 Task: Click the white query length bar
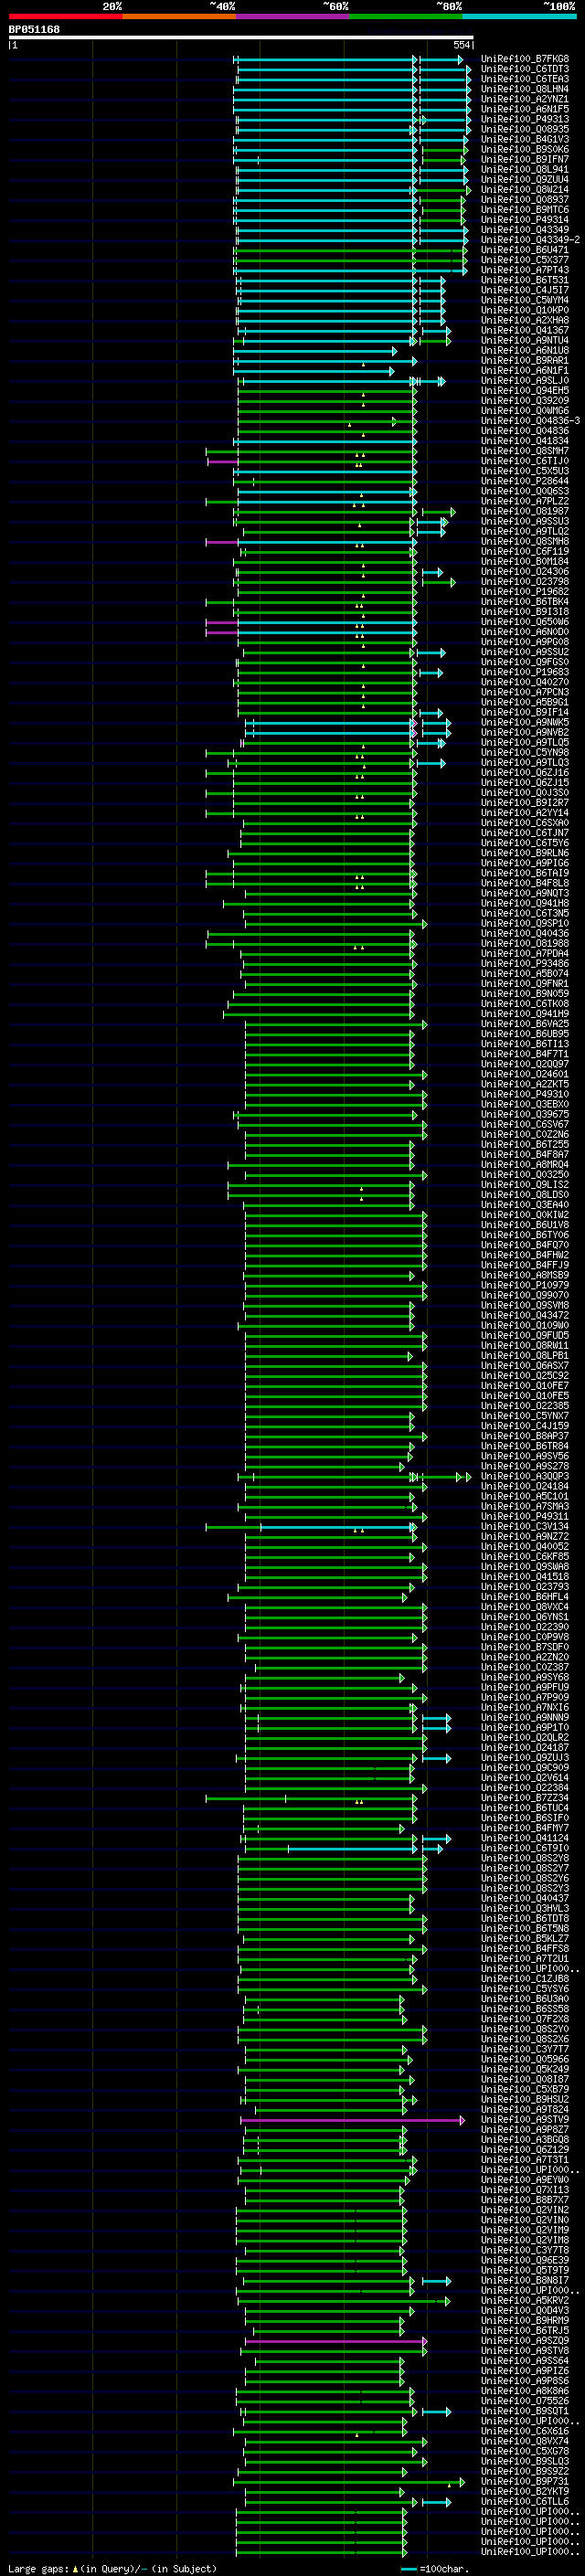(x=241, y=38)
